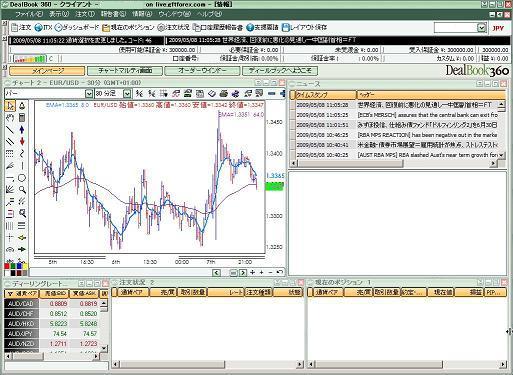Open 口座履歴報告書 toolbar item

pos(218,27)
